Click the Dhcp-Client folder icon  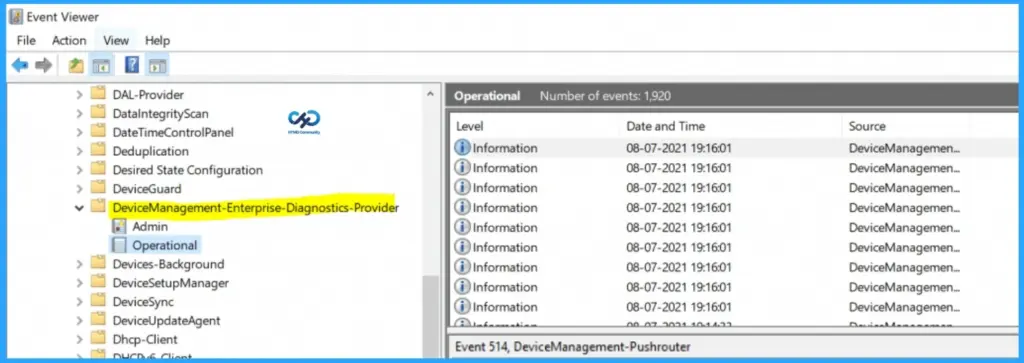click(x=98, y=339)
